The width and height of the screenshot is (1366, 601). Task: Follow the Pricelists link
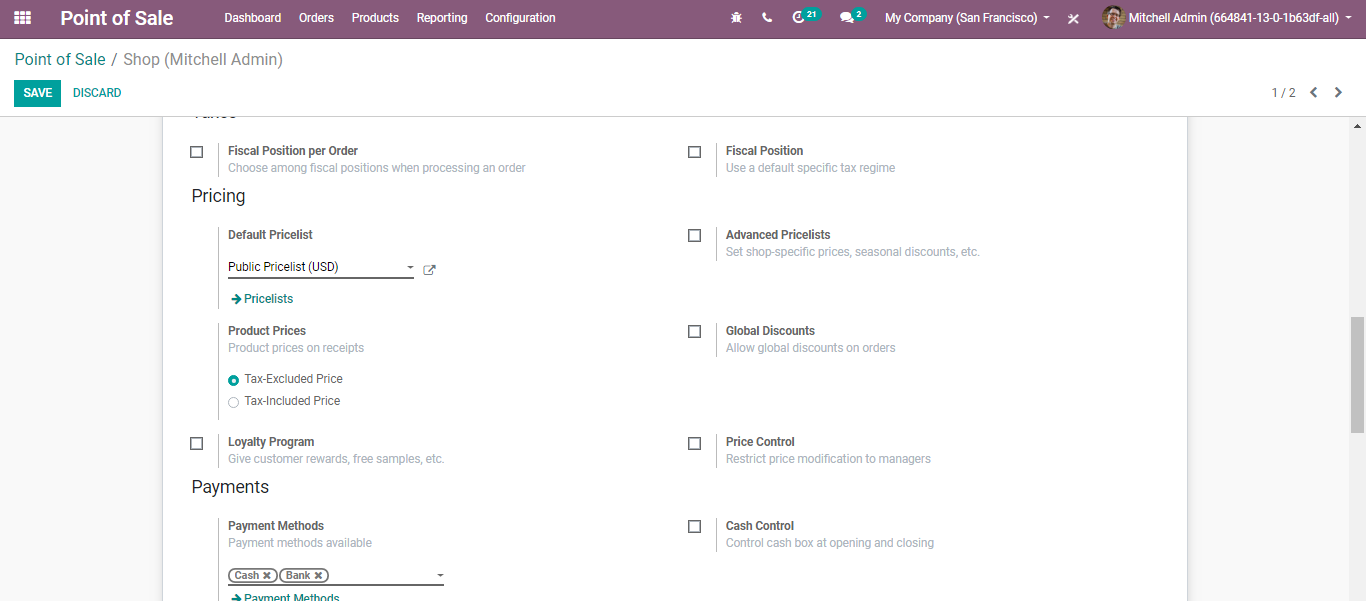[x=268, y=299]
